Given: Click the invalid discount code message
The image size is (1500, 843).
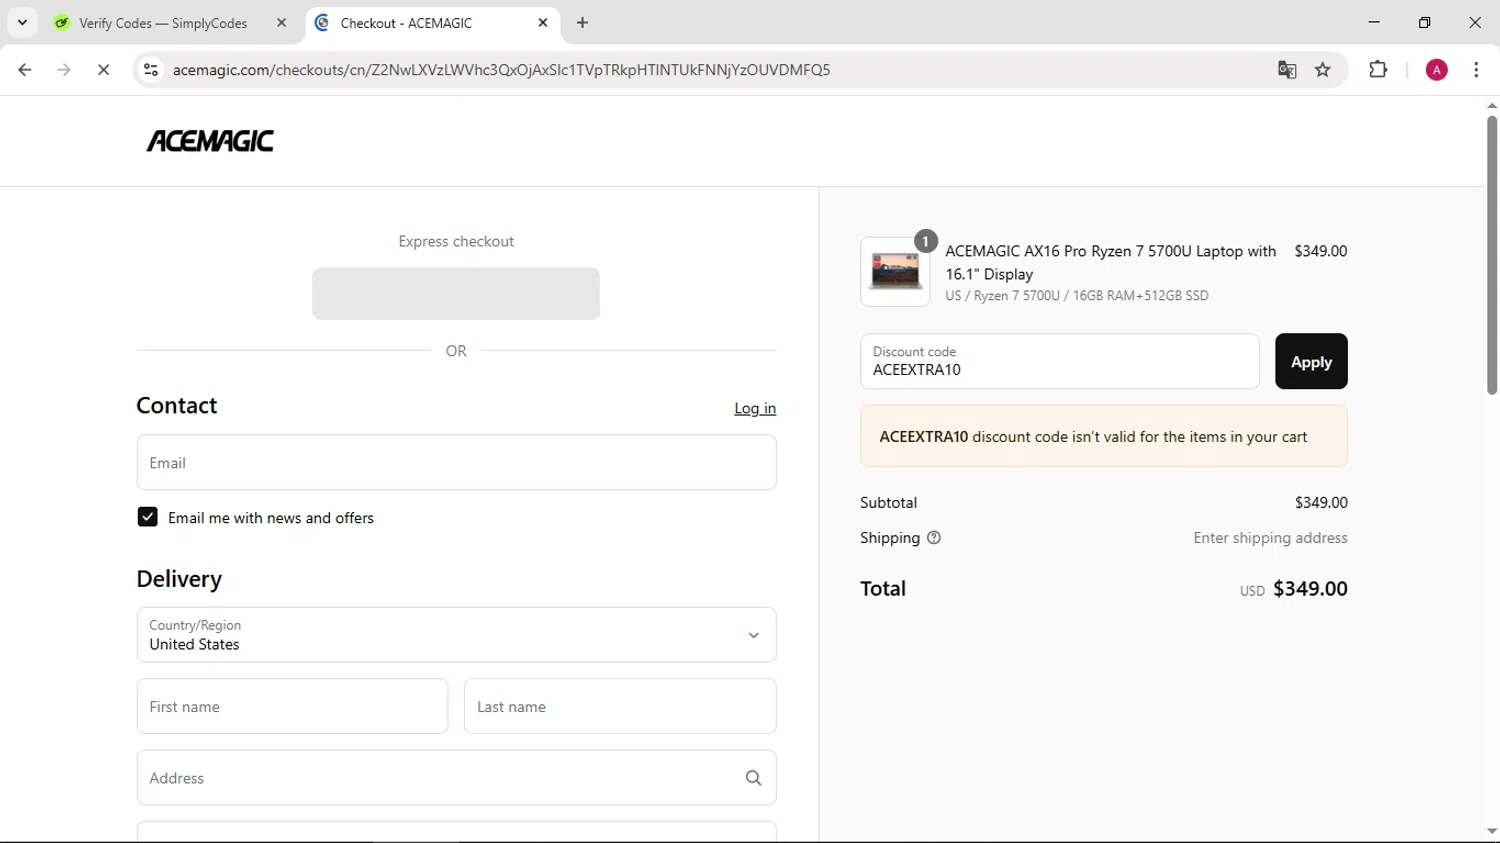Looking at the screenshot, I should click(x=1103, y=436).
